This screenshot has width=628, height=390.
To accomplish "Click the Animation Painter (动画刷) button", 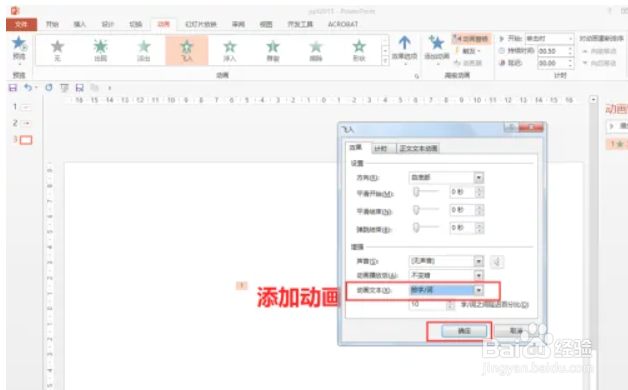I will [x=468, y=63].
